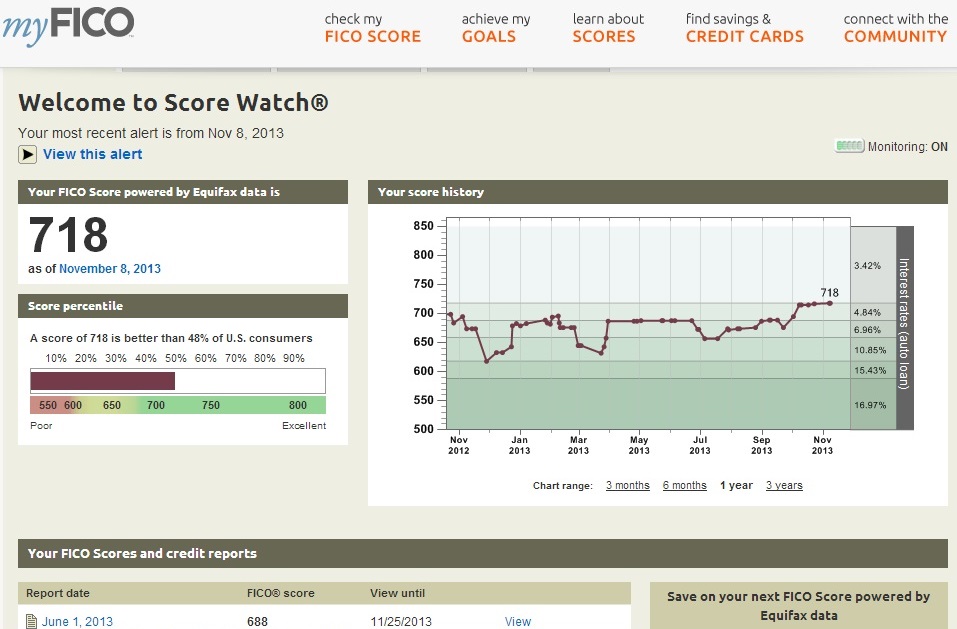Open connect with the Community menu
Image resolution: width=957 pixels, height=629 pixels.
point(895,28)
